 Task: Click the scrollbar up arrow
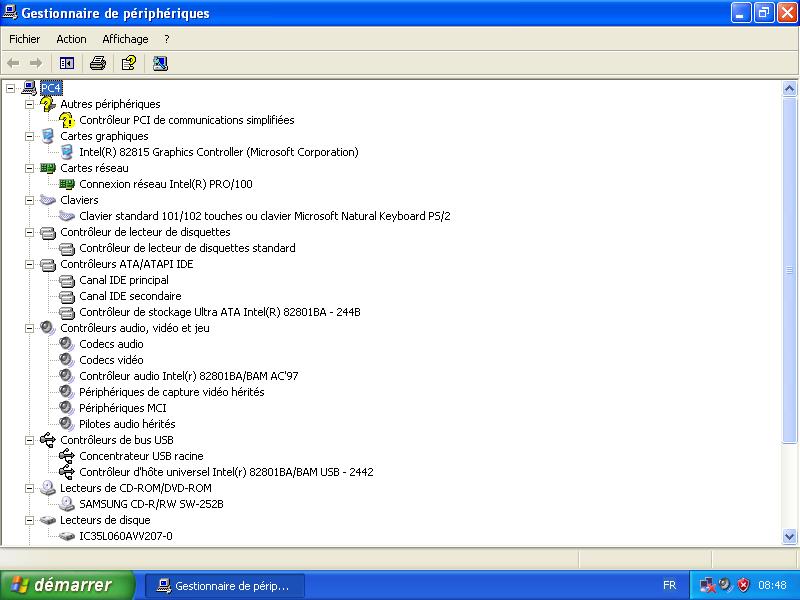click(789, 89)
